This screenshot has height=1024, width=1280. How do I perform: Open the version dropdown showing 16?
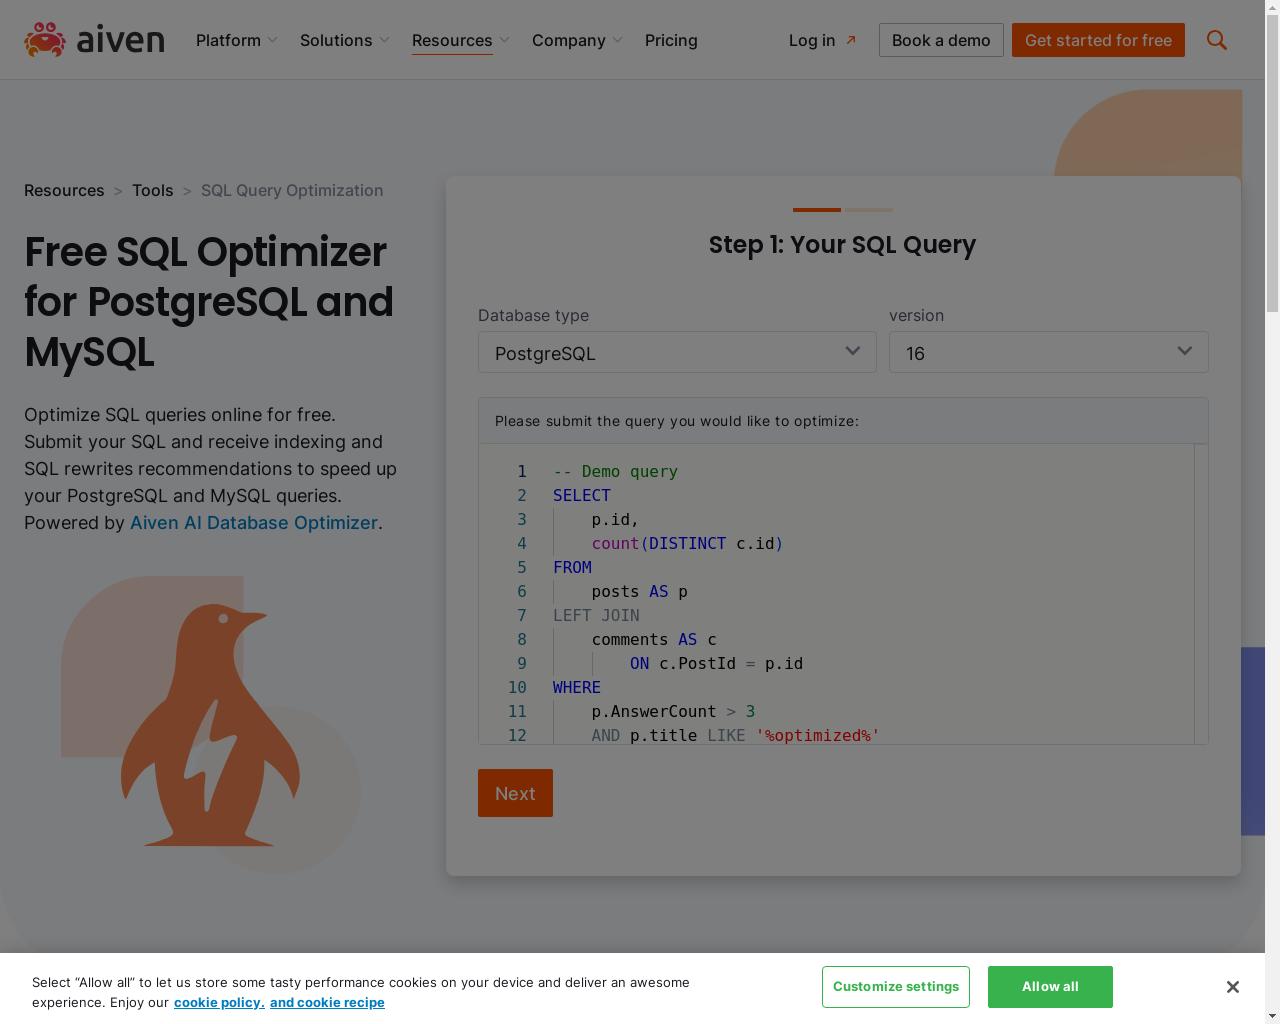1049,352
